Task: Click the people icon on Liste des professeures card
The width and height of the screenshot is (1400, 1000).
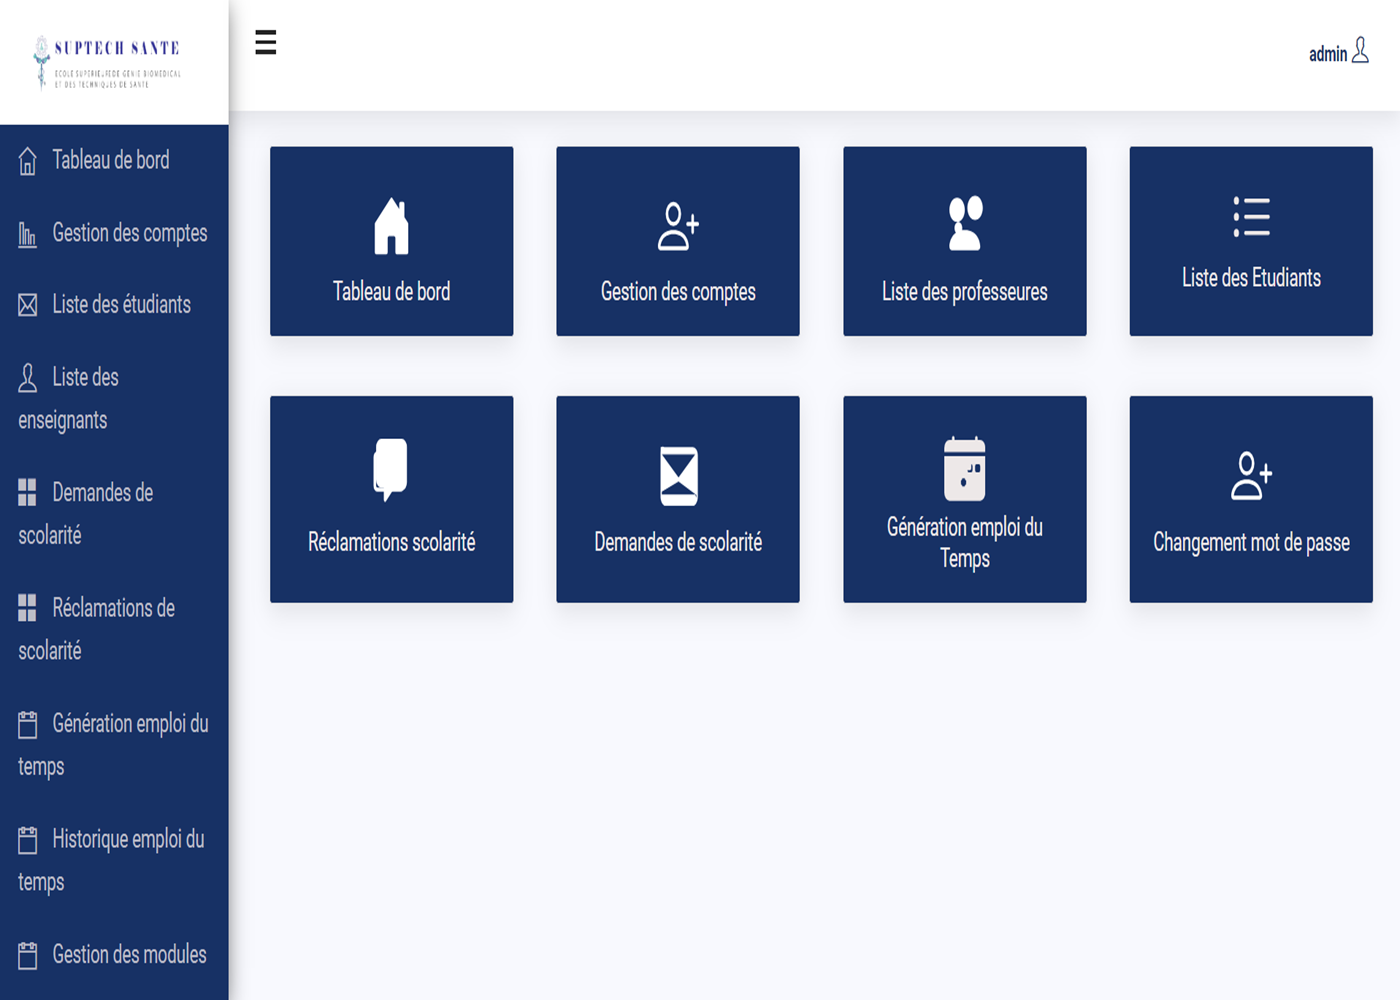Action: pos(965,223)
